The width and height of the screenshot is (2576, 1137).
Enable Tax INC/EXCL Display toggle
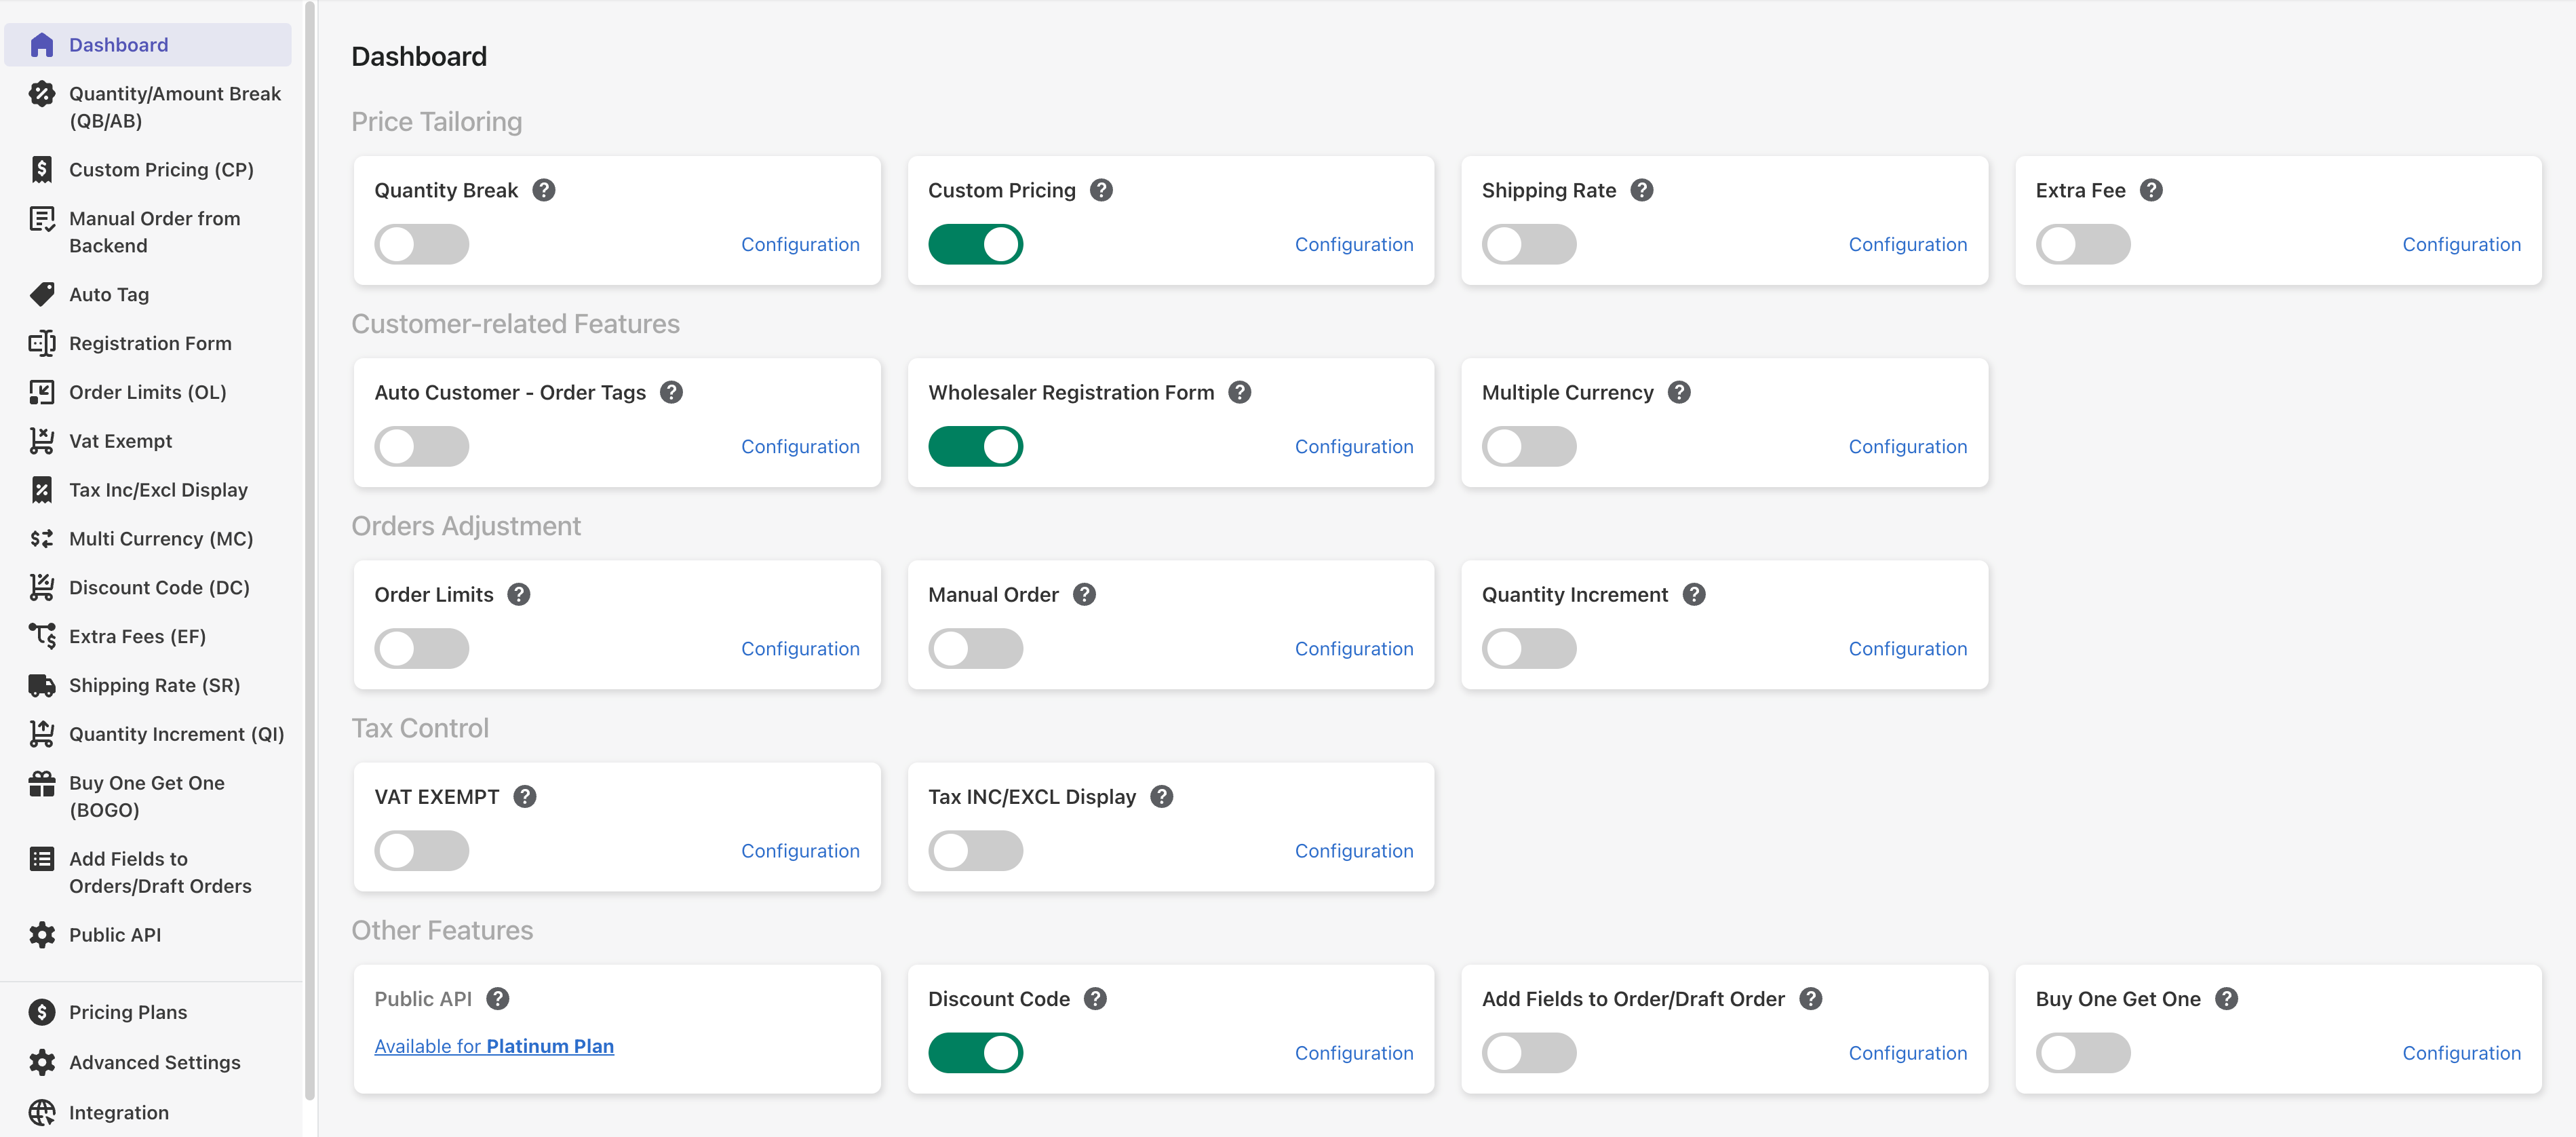[975, 851]
